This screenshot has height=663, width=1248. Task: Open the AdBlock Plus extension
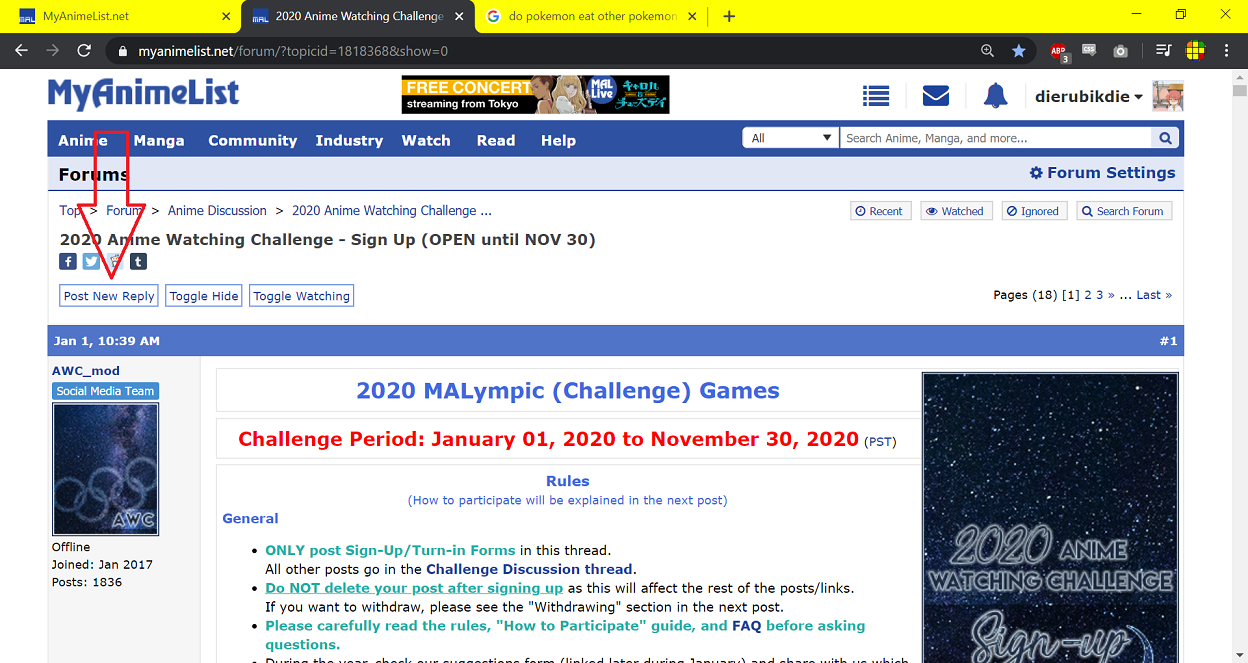click(x=1058, y=51)
